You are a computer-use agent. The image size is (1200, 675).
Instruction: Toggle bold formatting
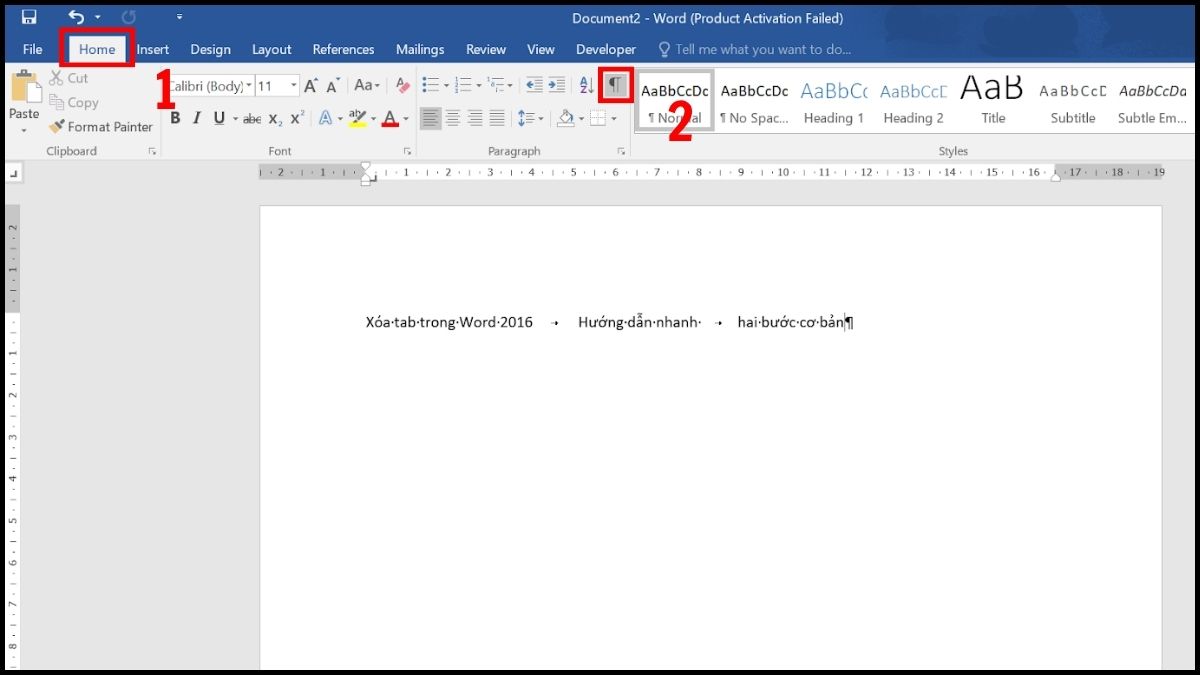(175, 118)
